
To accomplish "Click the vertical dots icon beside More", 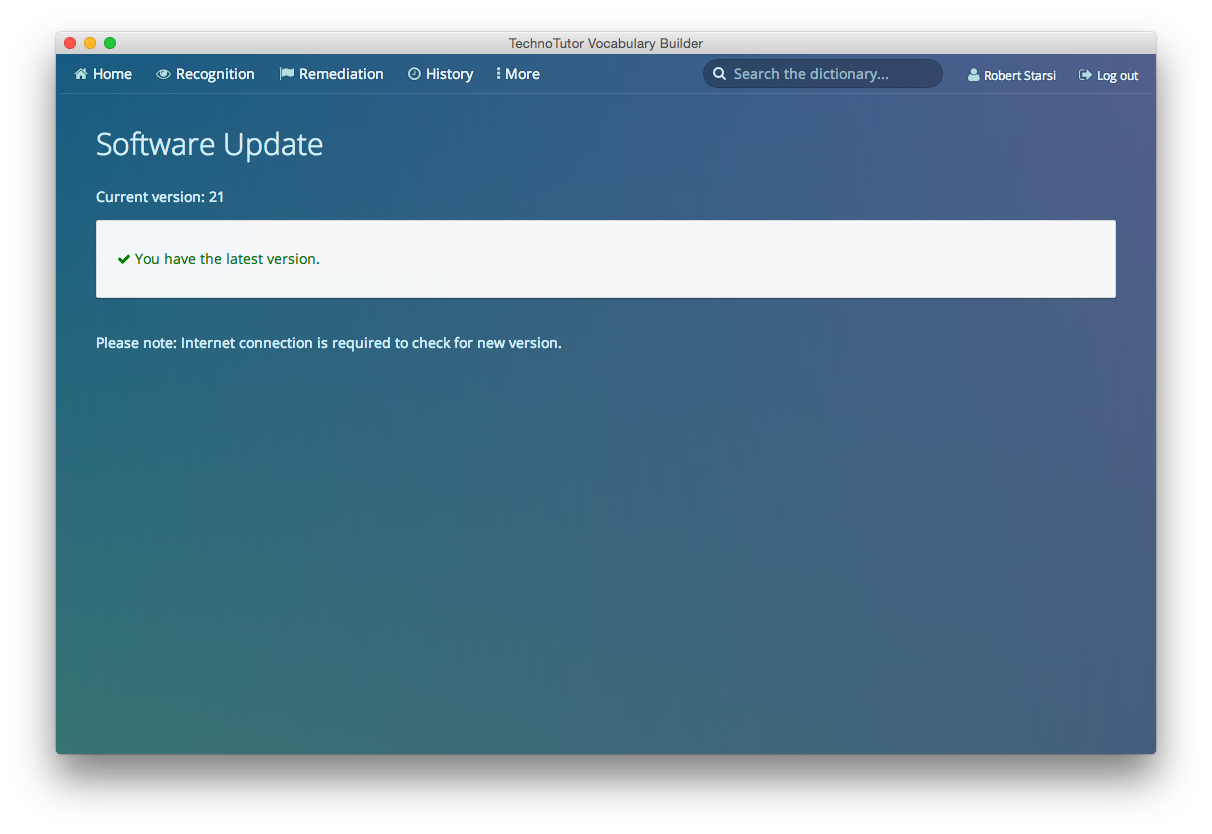I will (497, 73).
